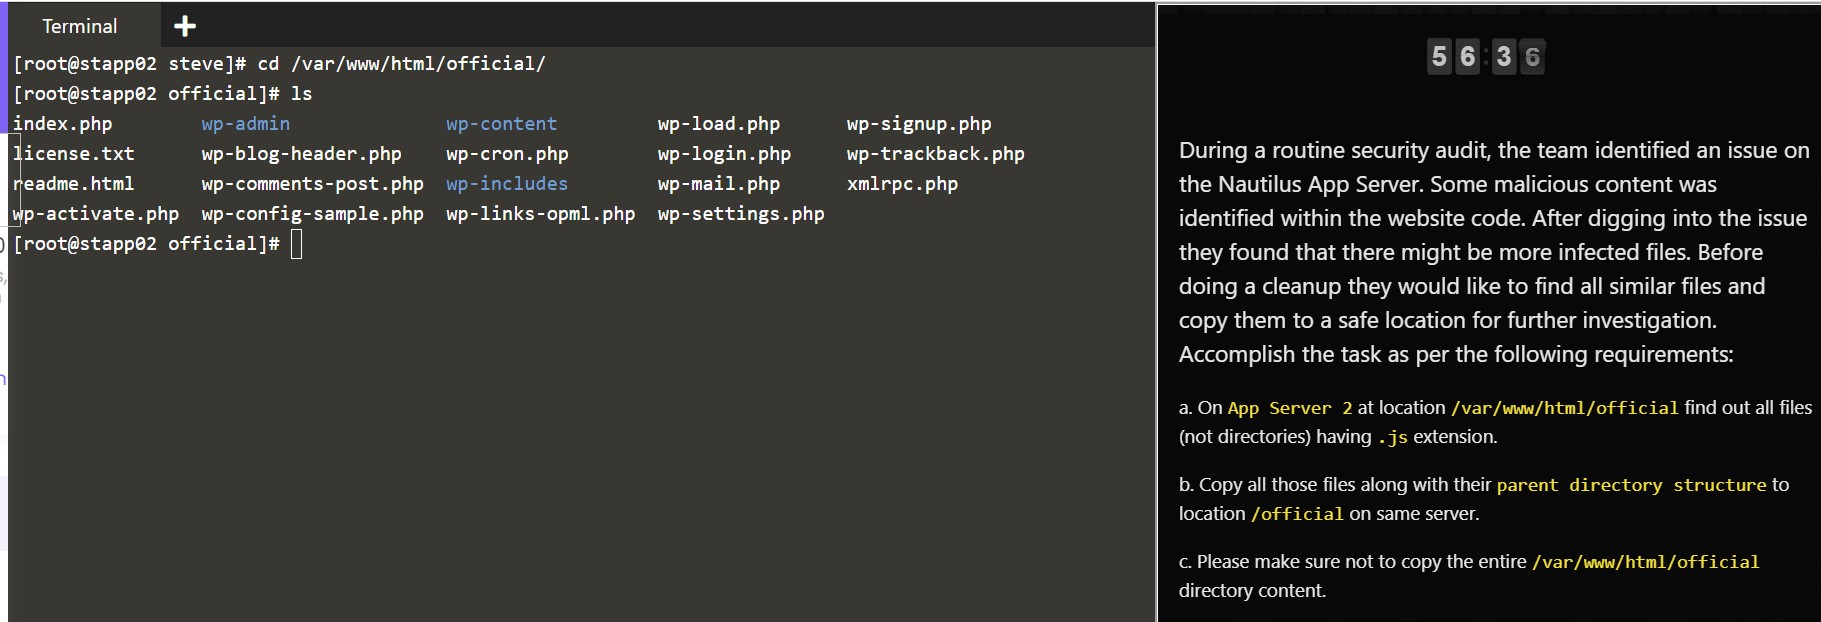Click the wp-content directory name

pyautogui.click(x=501, y=124)
